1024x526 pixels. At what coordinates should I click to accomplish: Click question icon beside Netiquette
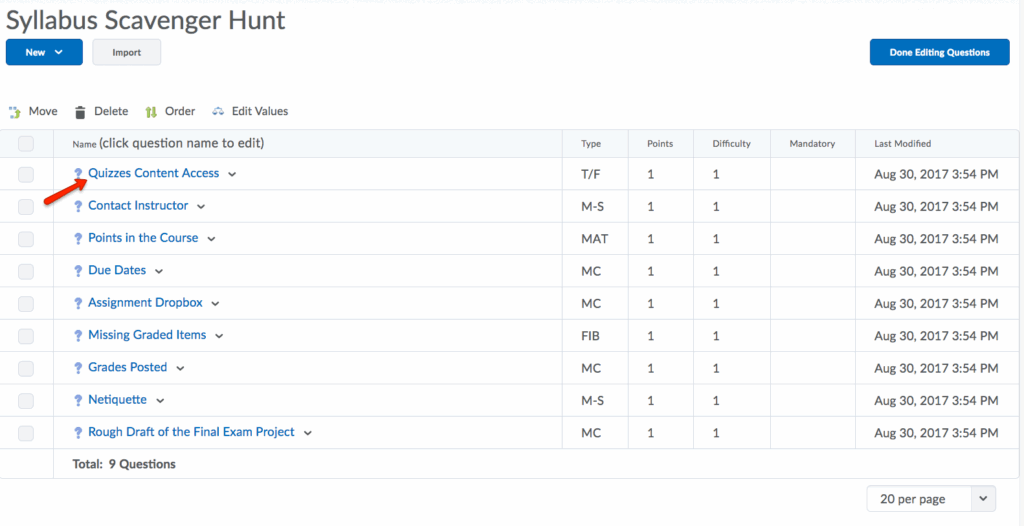[78, 400]
